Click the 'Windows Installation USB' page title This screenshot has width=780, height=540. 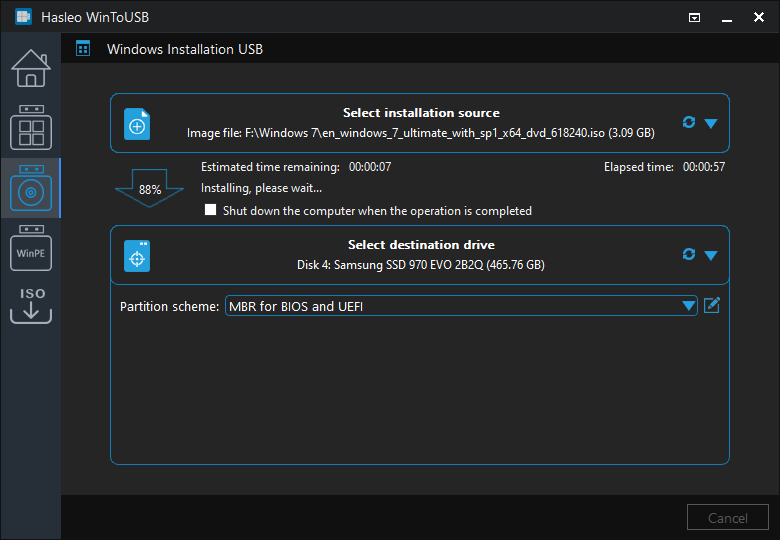pos(185,49)
